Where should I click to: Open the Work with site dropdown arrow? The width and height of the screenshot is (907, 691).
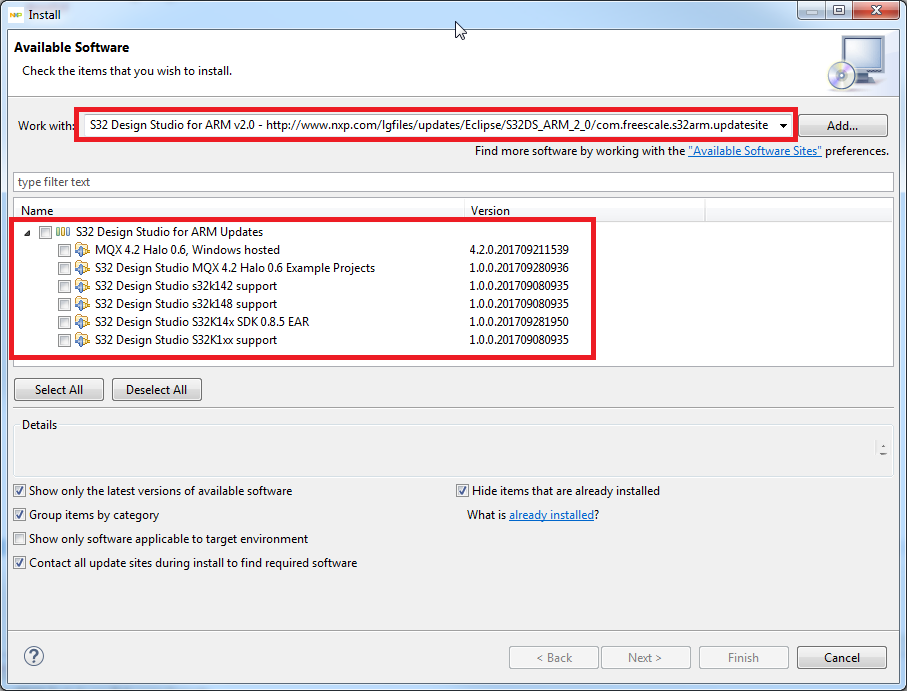pyautogui.click(x=783, y=125)
